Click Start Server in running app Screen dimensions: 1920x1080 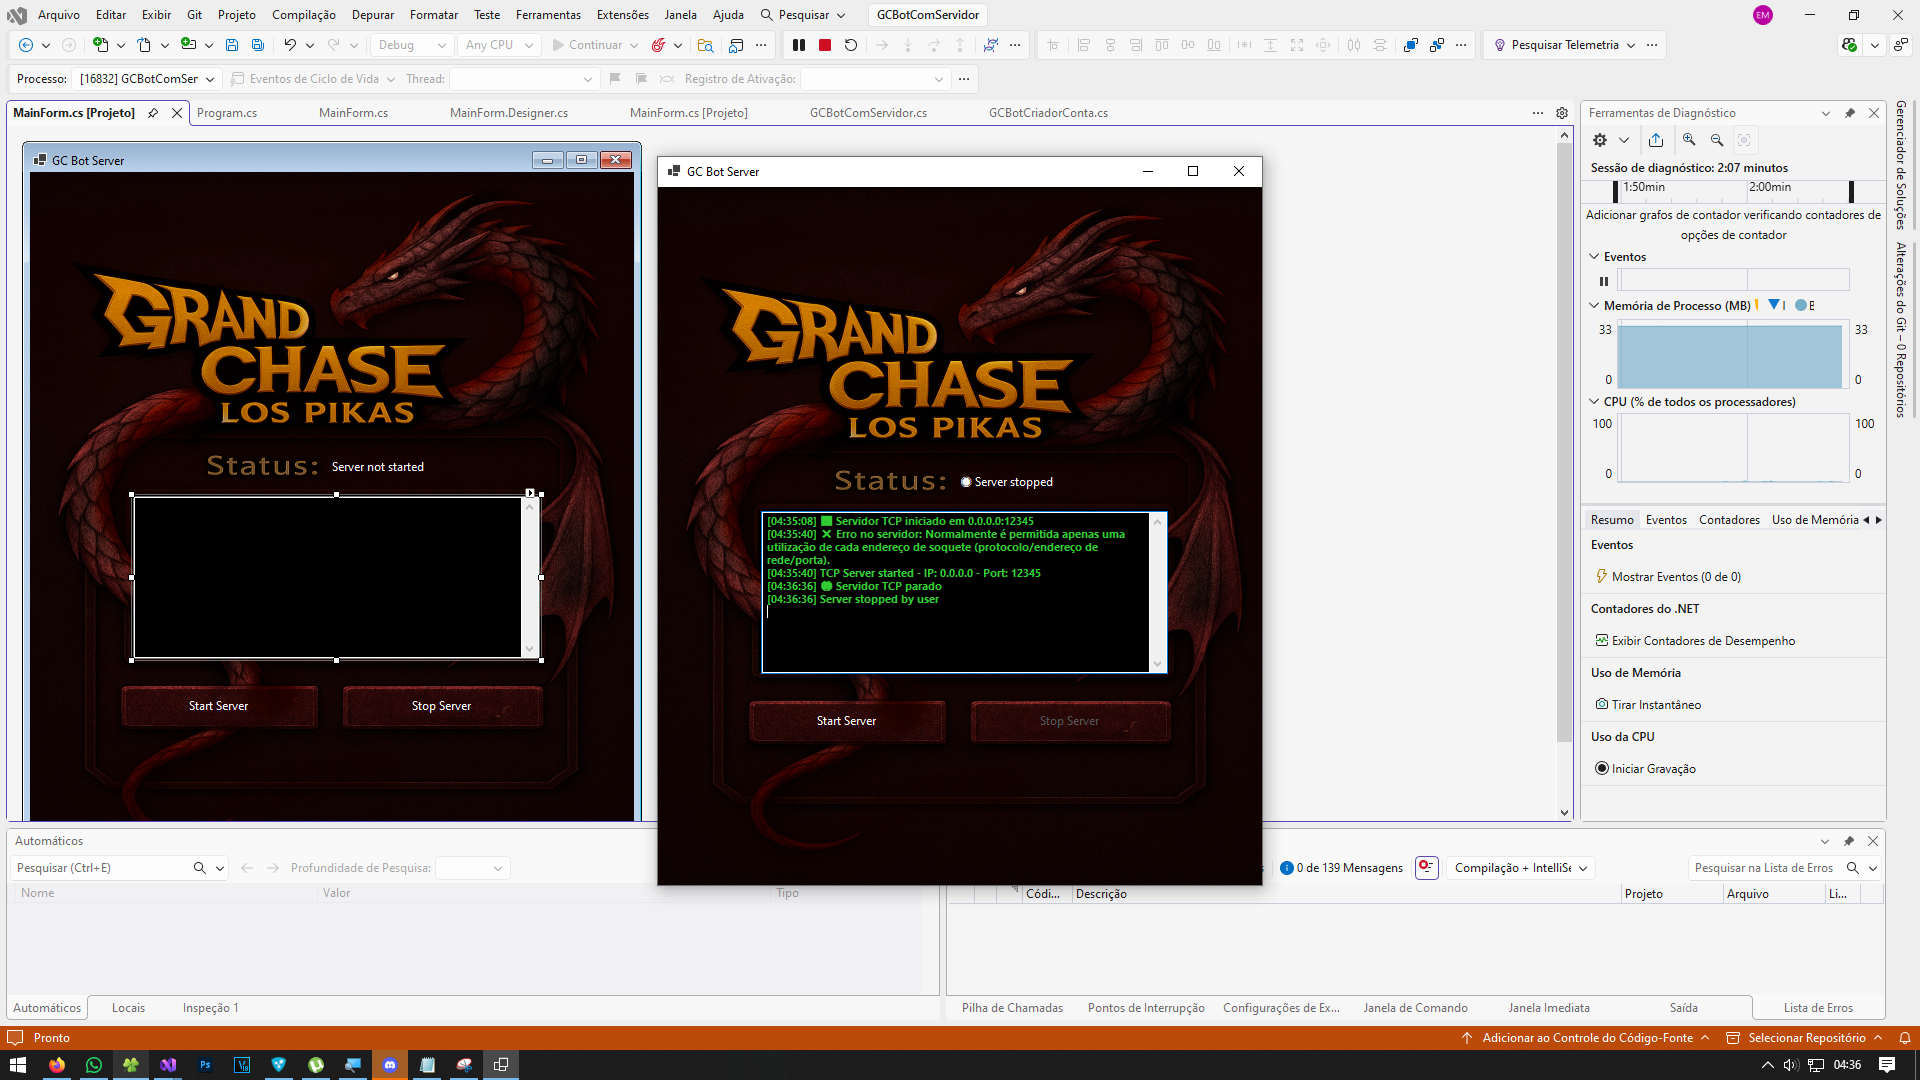(846, 721)
